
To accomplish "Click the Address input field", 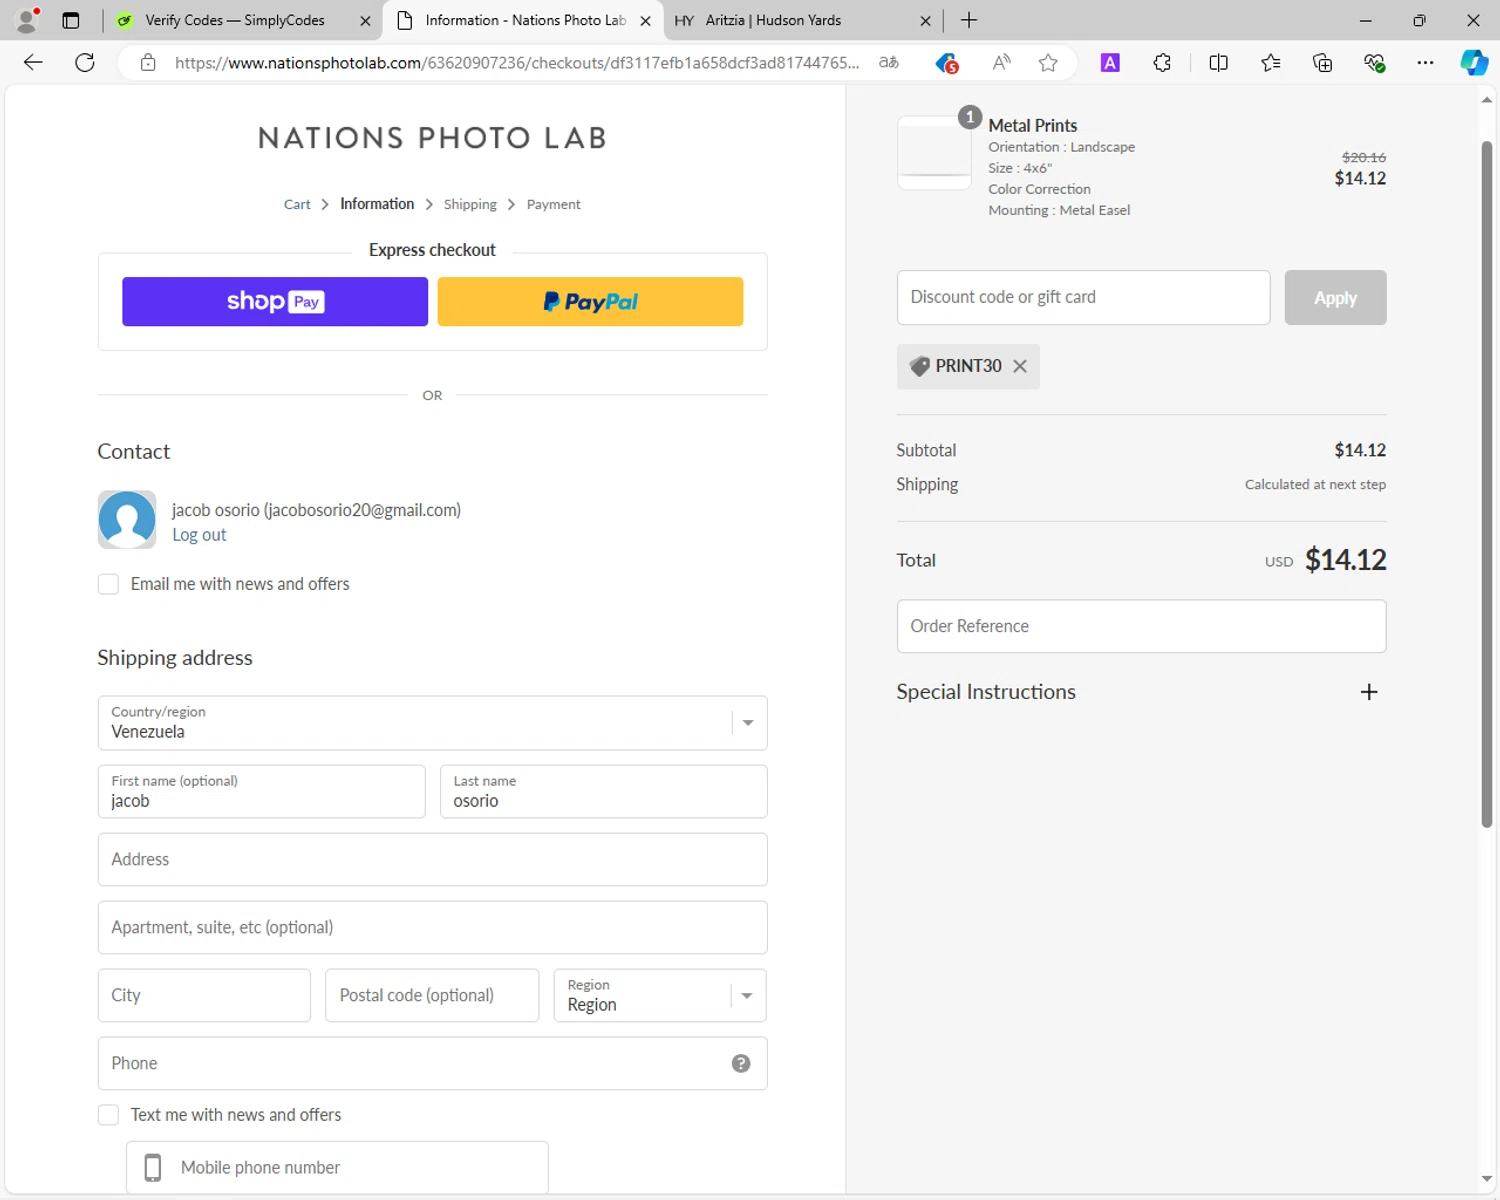I will click(x=432, y=859).
